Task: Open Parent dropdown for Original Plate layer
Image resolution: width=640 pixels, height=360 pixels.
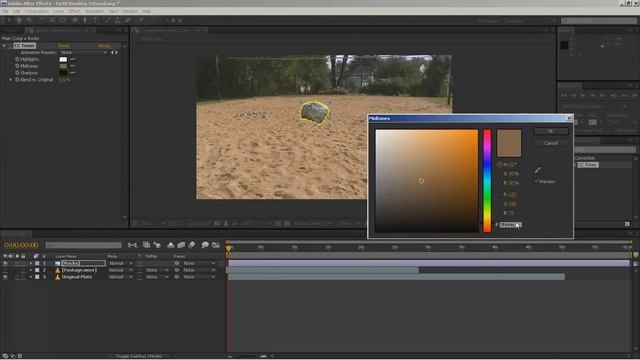Action: click(199, 277)
